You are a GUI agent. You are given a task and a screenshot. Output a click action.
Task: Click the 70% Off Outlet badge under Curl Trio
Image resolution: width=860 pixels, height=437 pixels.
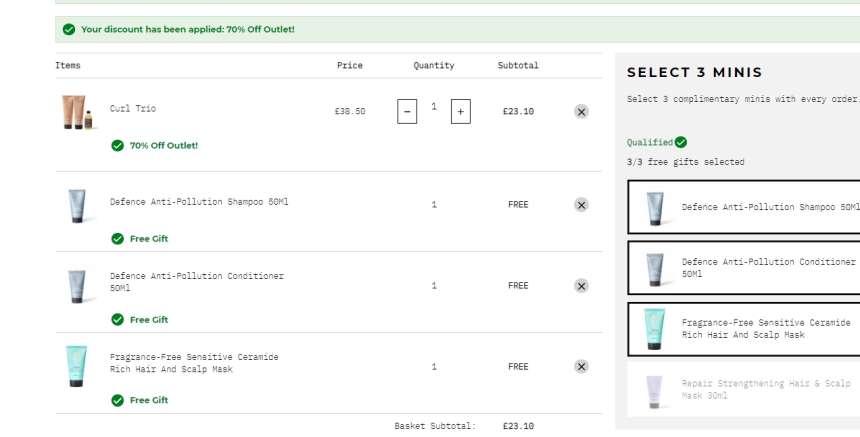[x=163, y=146]
